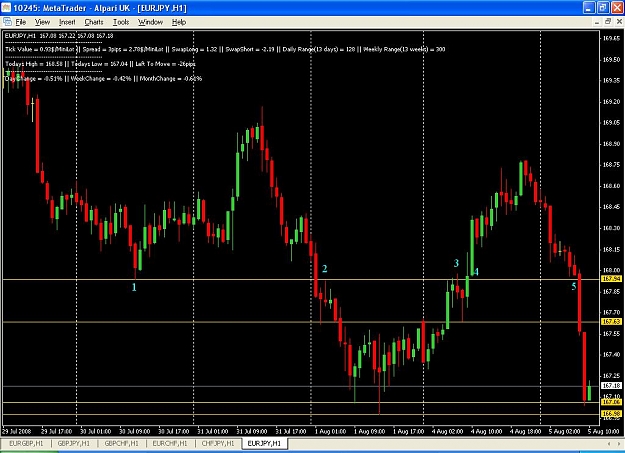Switch to the EURGBP,H1 chart tab

[26, 443]
